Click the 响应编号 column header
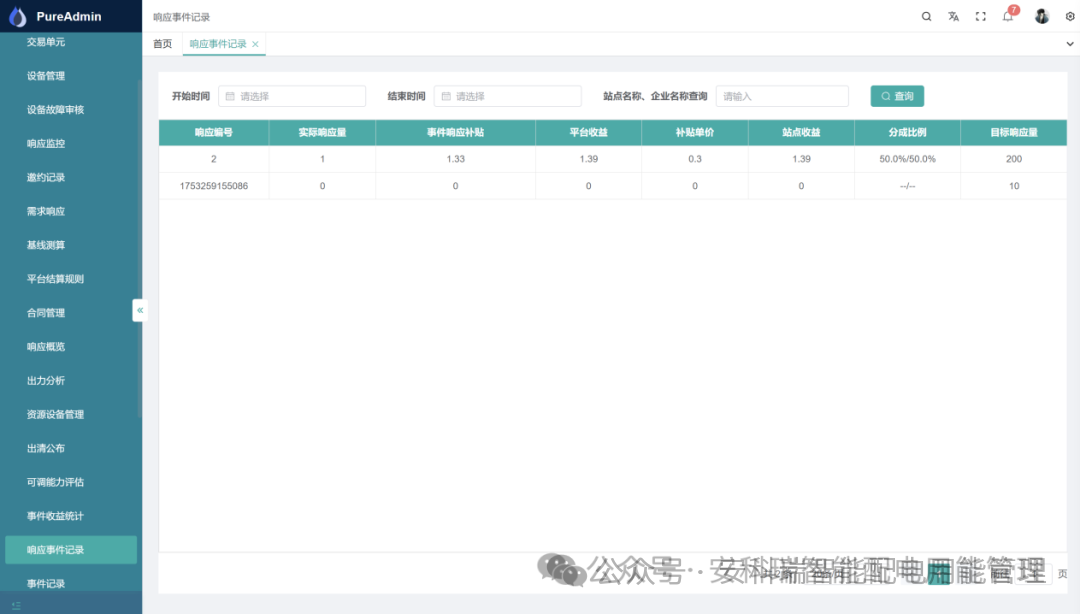Image resolution: width=1080 pixels, height=614 pixels. point(213,131)
